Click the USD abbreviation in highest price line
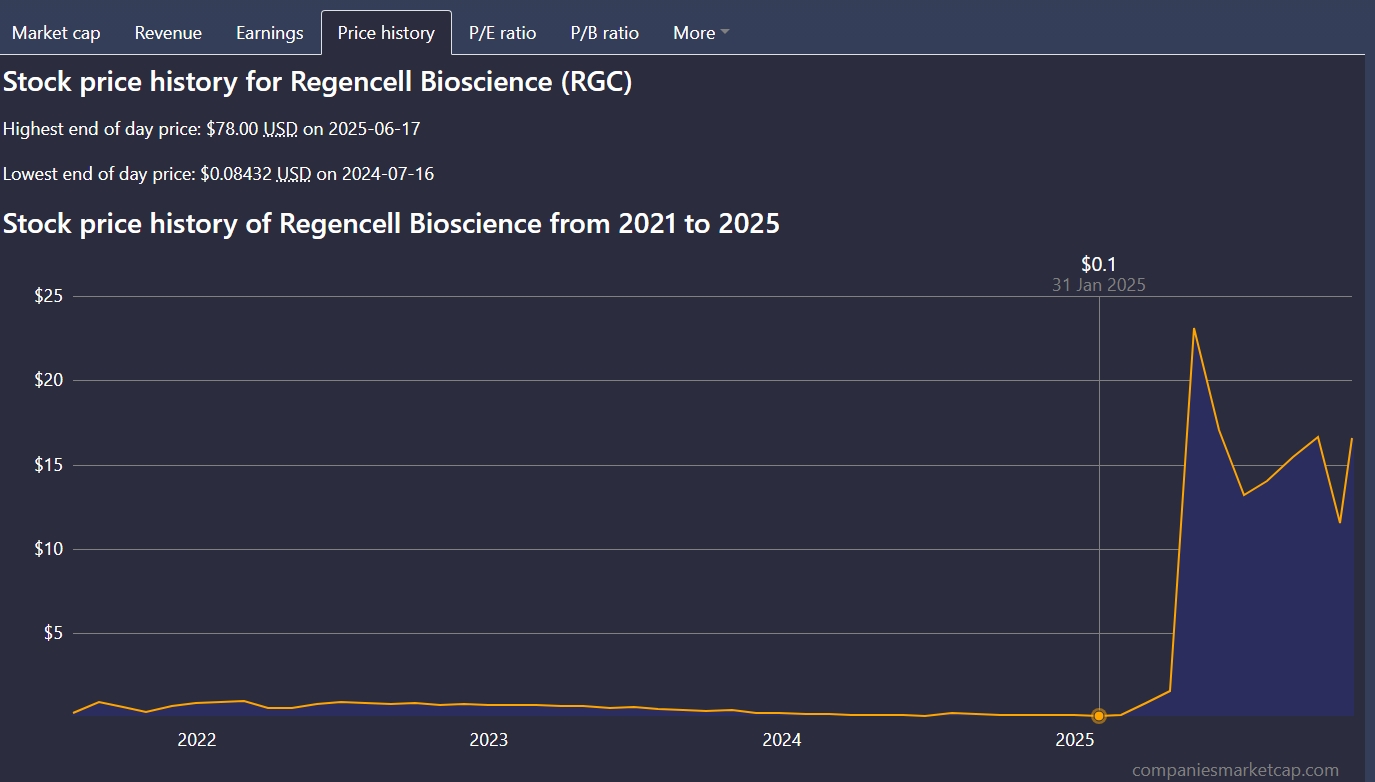 tap(280, 129)
